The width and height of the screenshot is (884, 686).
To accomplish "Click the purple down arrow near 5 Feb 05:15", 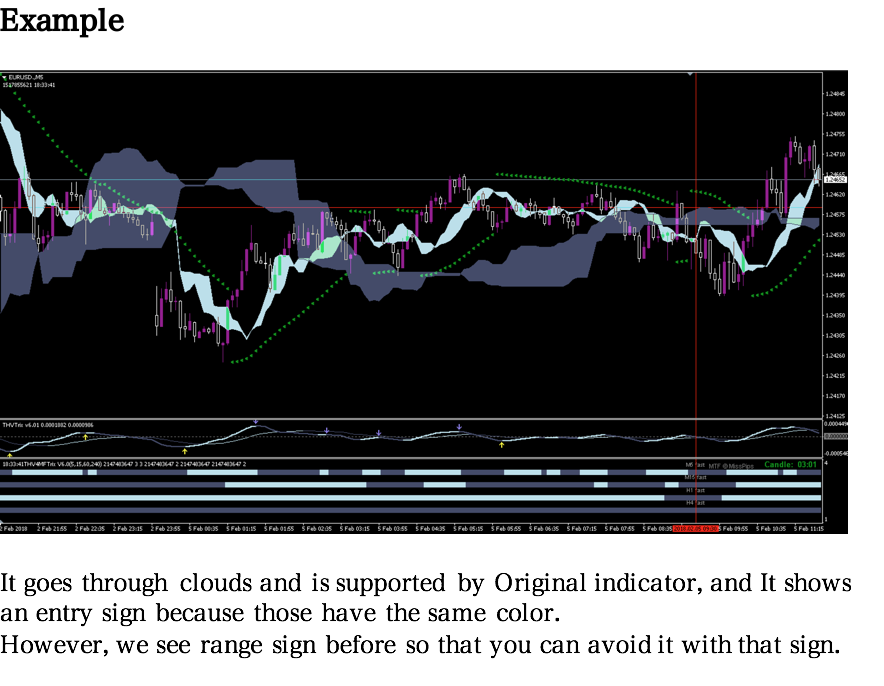I will pyautogui.click(x=459, y=427).
